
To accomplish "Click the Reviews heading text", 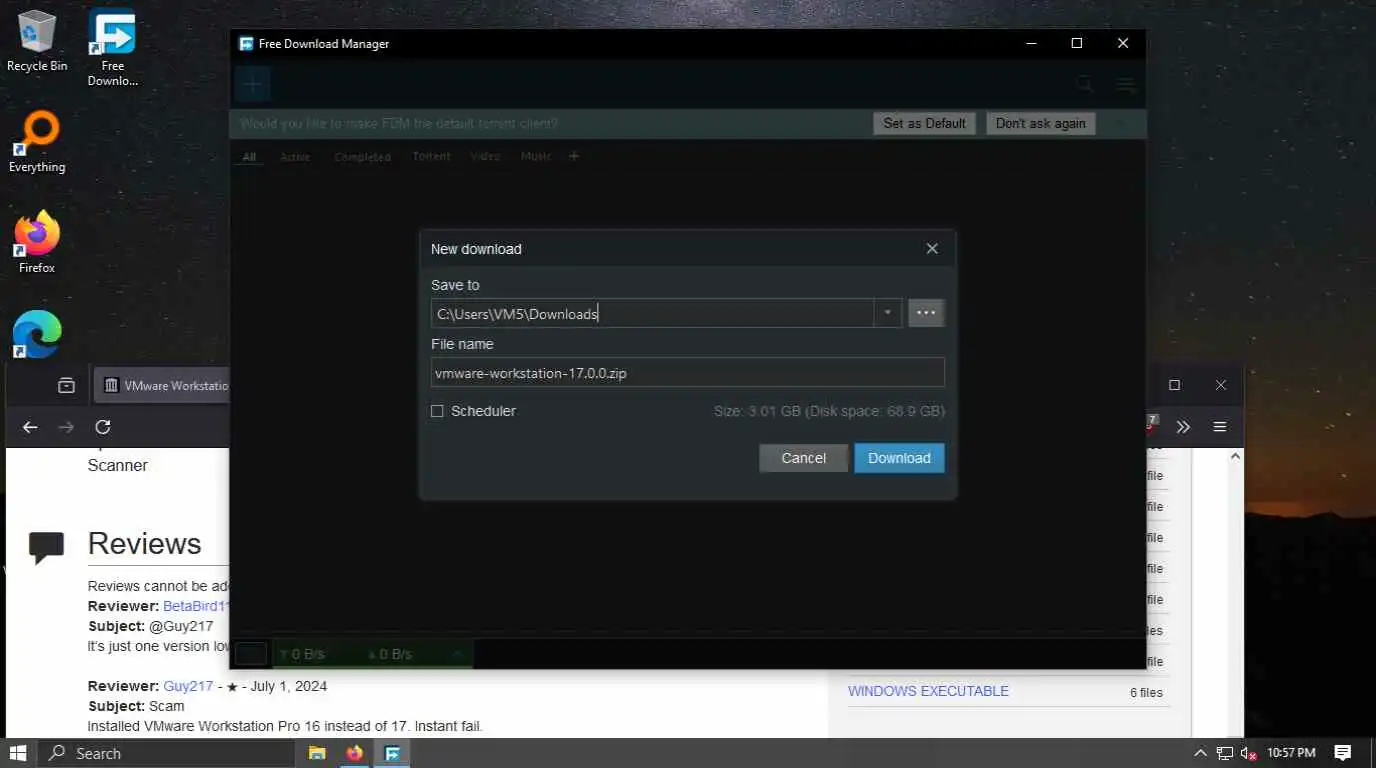I will click(145, 543).
